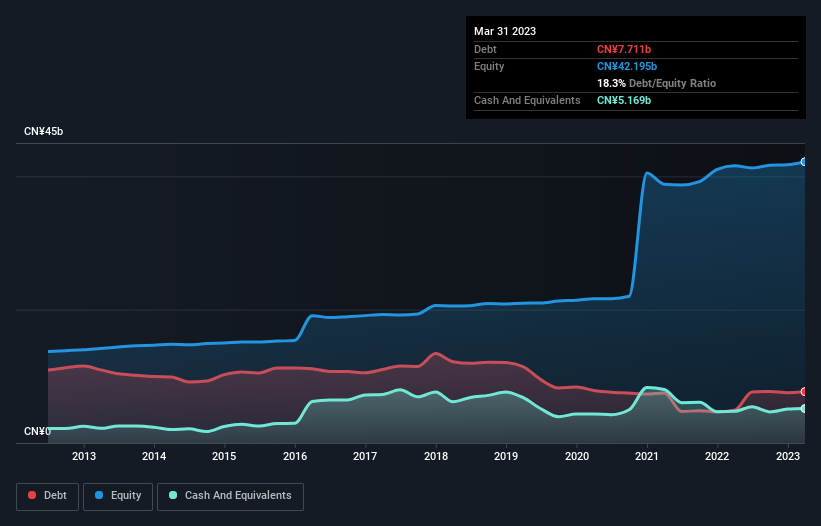The image size is (821, 526).
Task: Click the 2020 x-axis label
Action: click(x=576, y=456)
